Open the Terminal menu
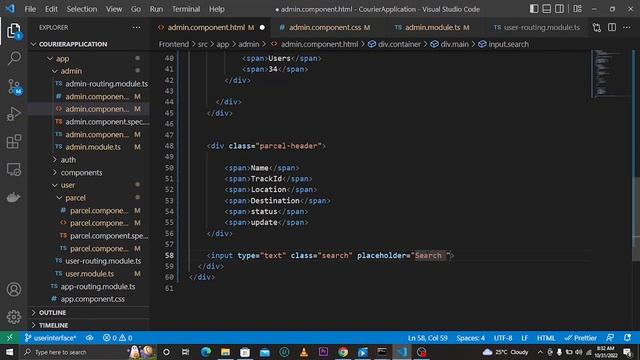The height and width of the screenshot is (360, 640). point(186,9)
